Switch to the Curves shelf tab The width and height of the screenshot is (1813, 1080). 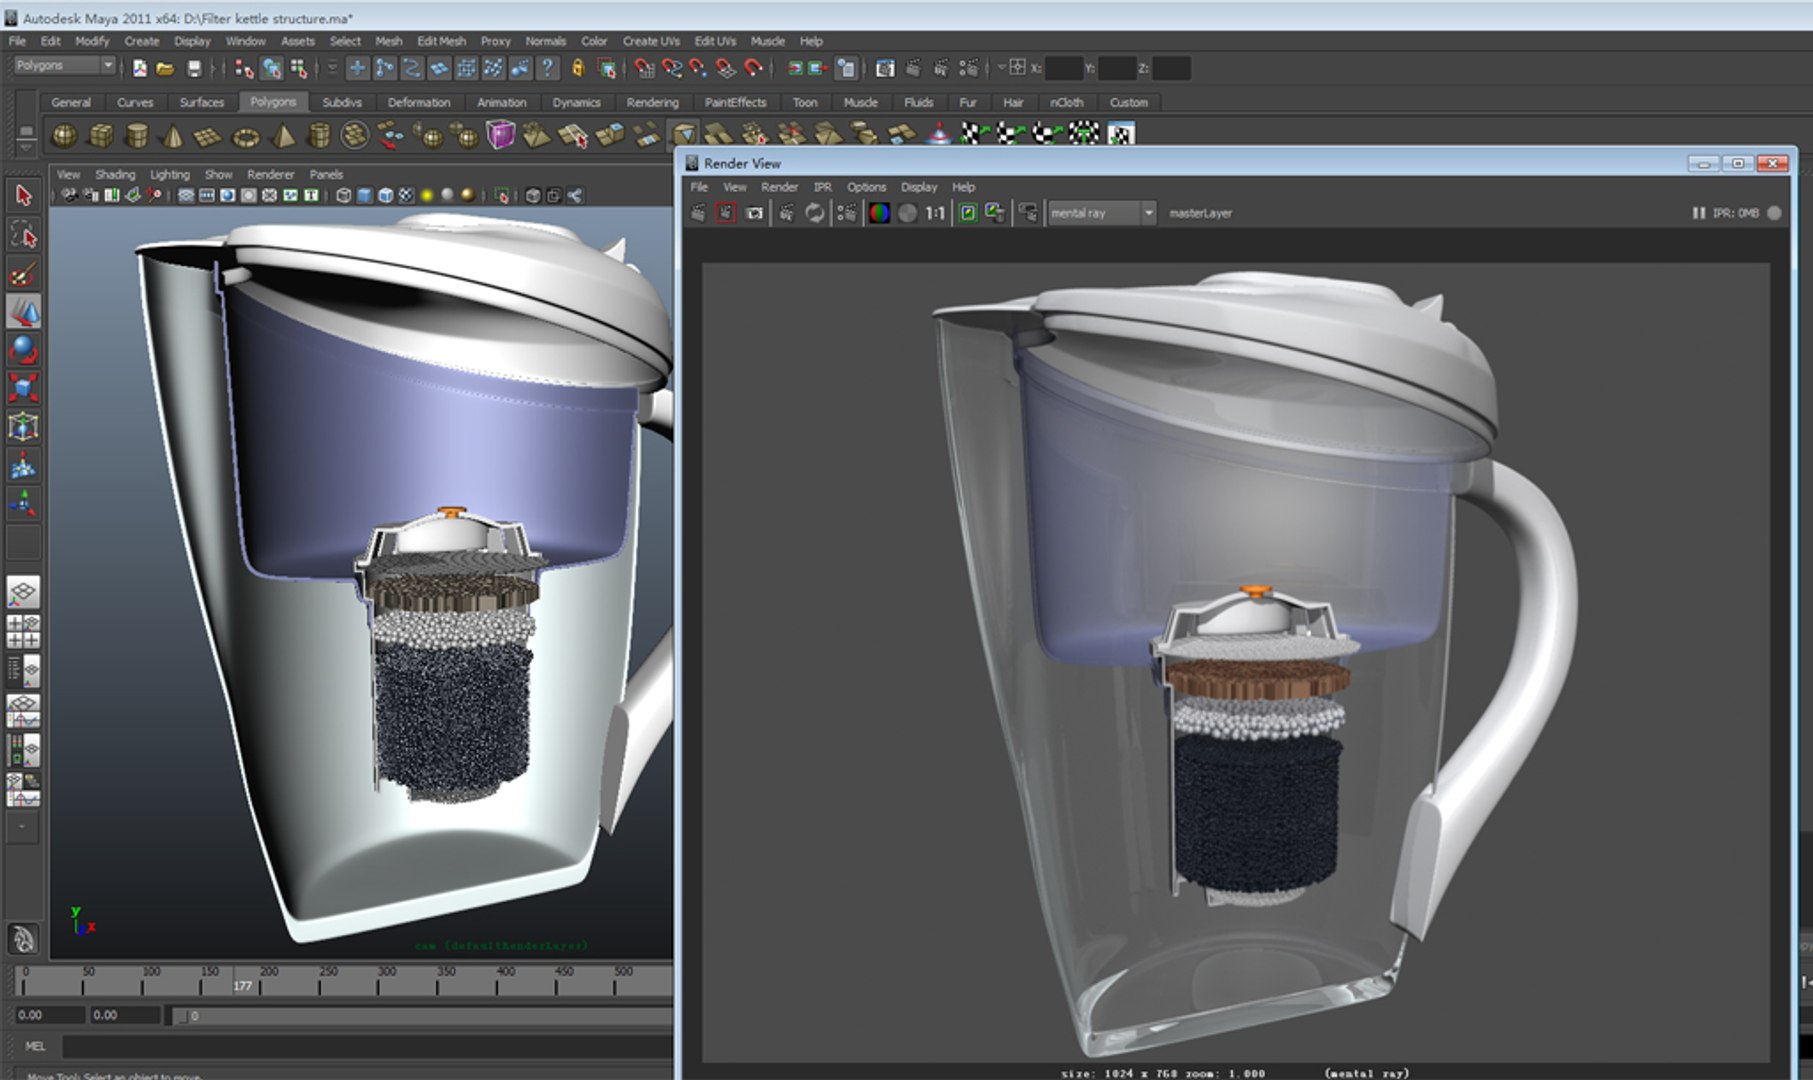(x=135, y=102)
